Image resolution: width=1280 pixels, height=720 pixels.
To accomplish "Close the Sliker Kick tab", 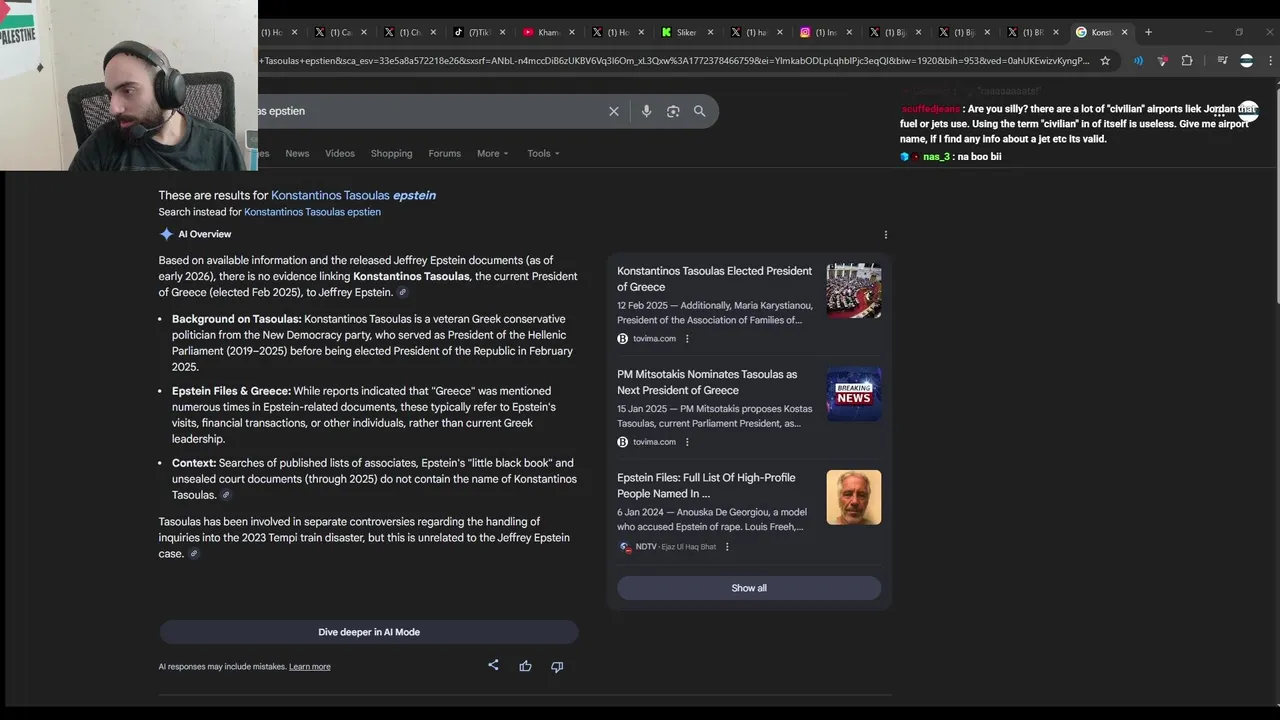I will tap(710, 32).
